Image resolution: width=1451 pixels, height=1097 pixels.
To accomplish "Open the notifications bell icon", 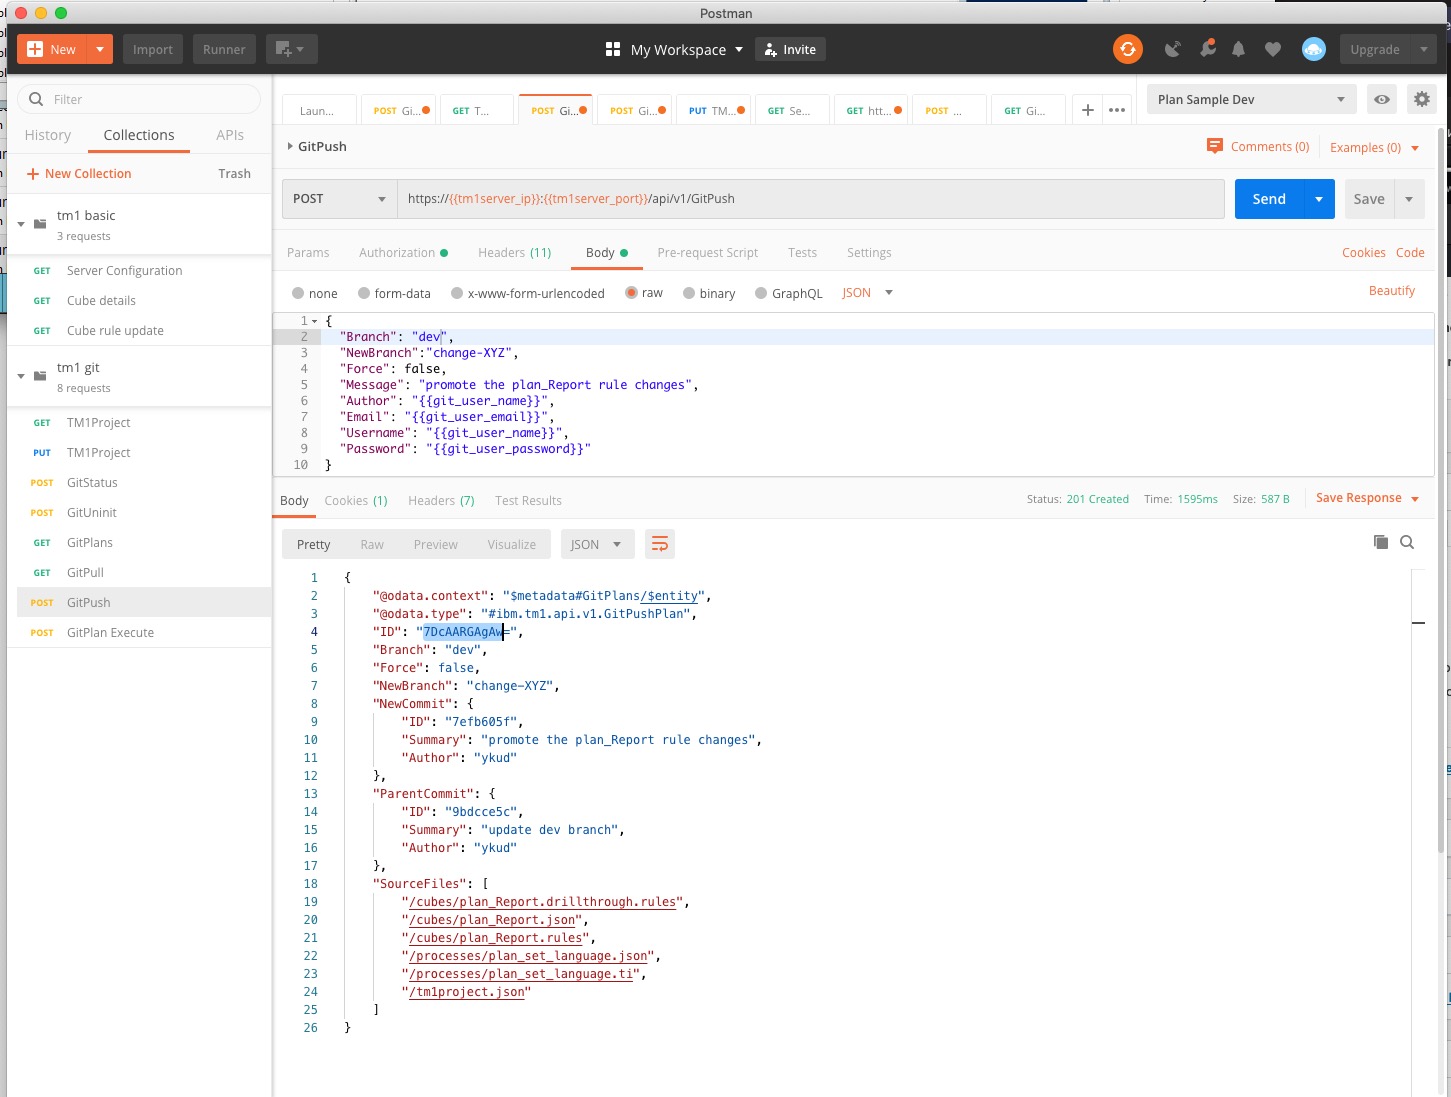I will [1239, 49].
